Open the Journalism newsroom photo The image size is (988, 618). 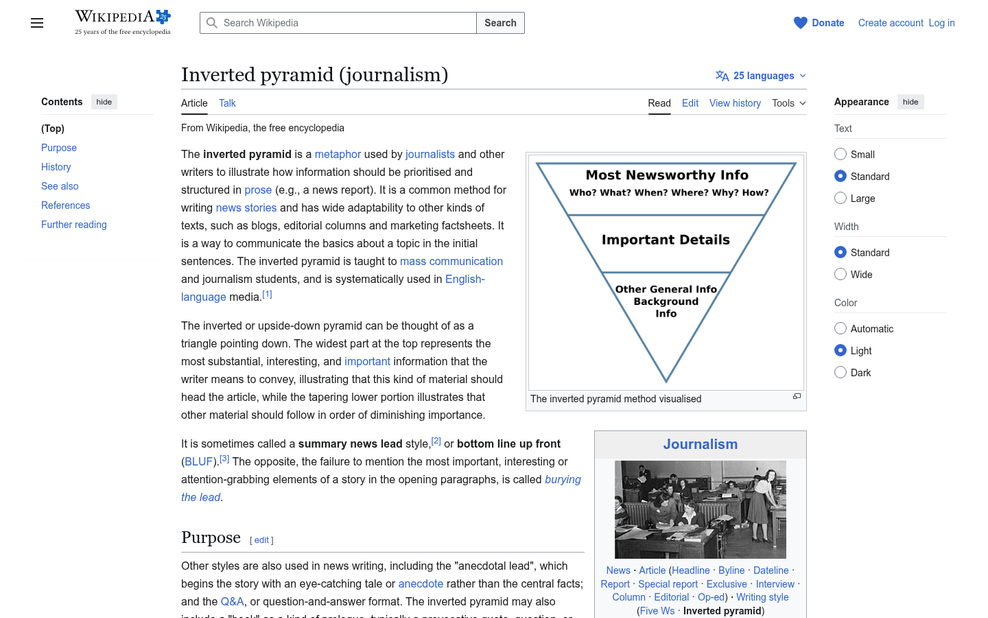tap(700, 509)
